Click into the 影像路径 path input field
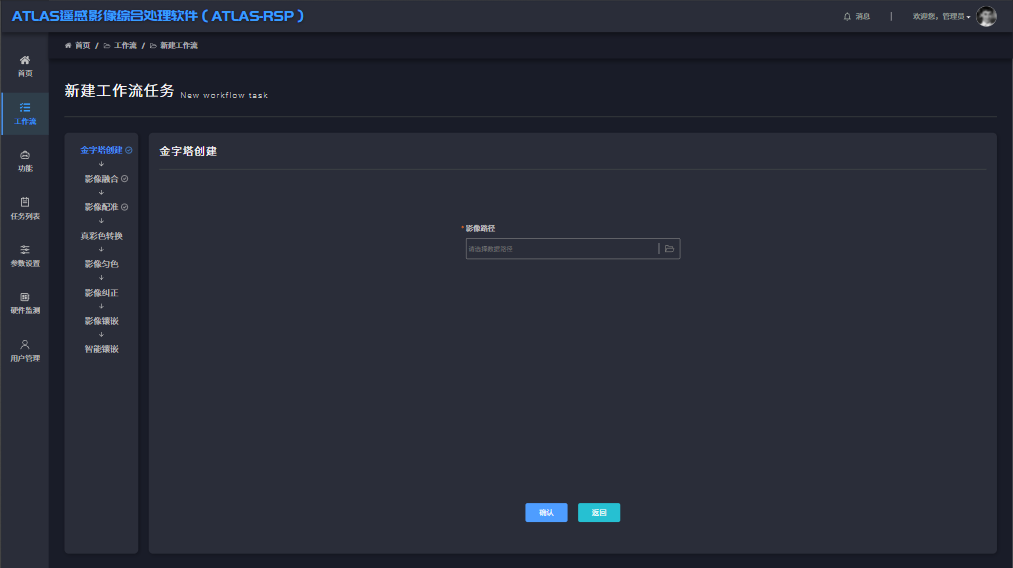The image size is (1013, 568). tap(560, 249)
